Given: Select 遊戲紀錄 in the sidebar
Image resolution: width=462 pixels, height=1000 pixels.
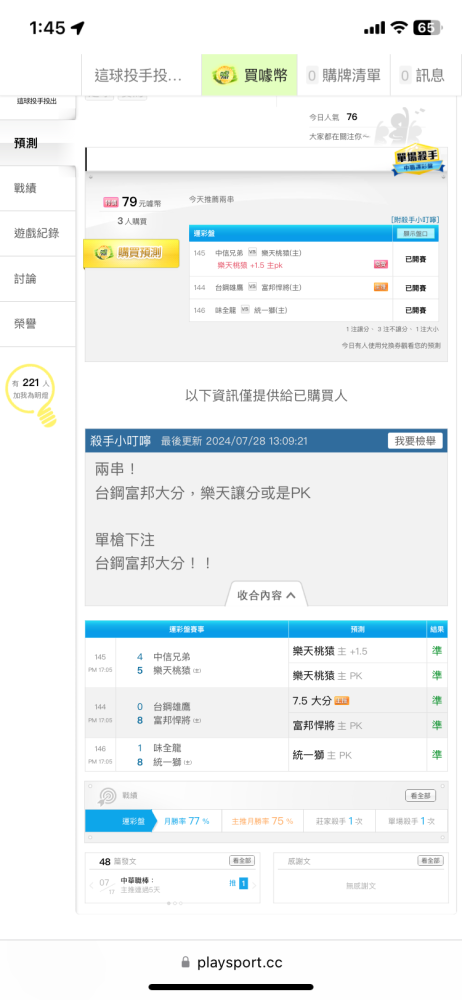Looking at the screenshot, I should 38,233.
